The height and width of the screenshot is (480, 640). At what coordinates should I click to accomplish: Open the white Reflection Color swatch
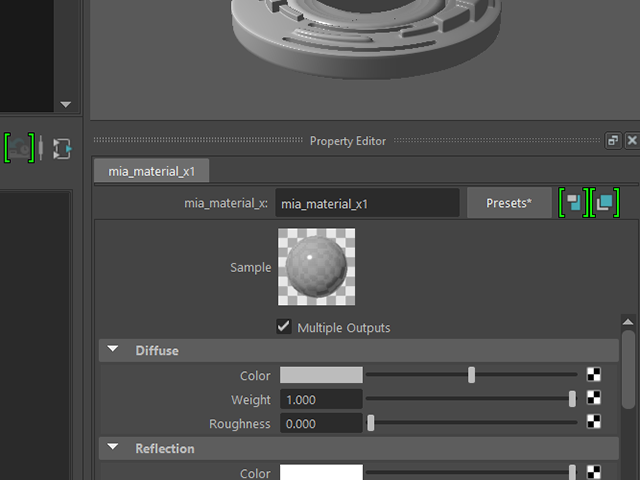click(x=321, y=472)
